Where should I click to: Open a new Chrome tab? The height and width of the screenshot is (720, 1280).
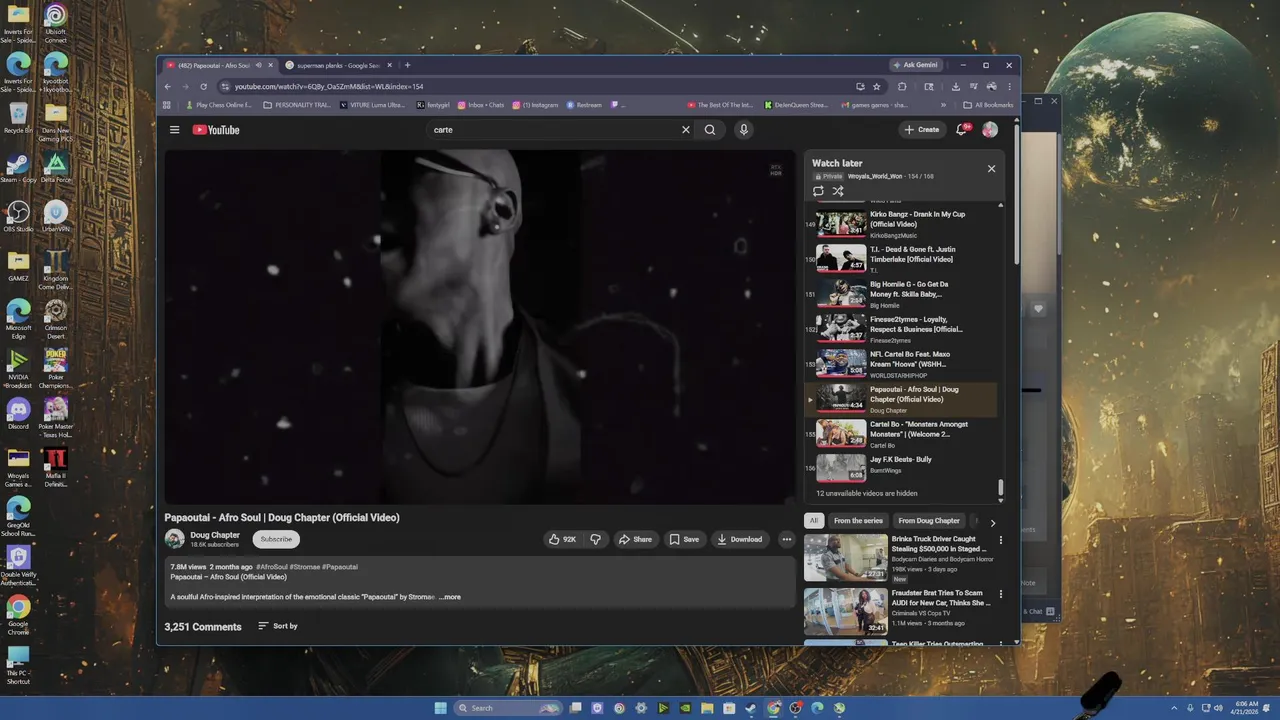coord(407,65)
